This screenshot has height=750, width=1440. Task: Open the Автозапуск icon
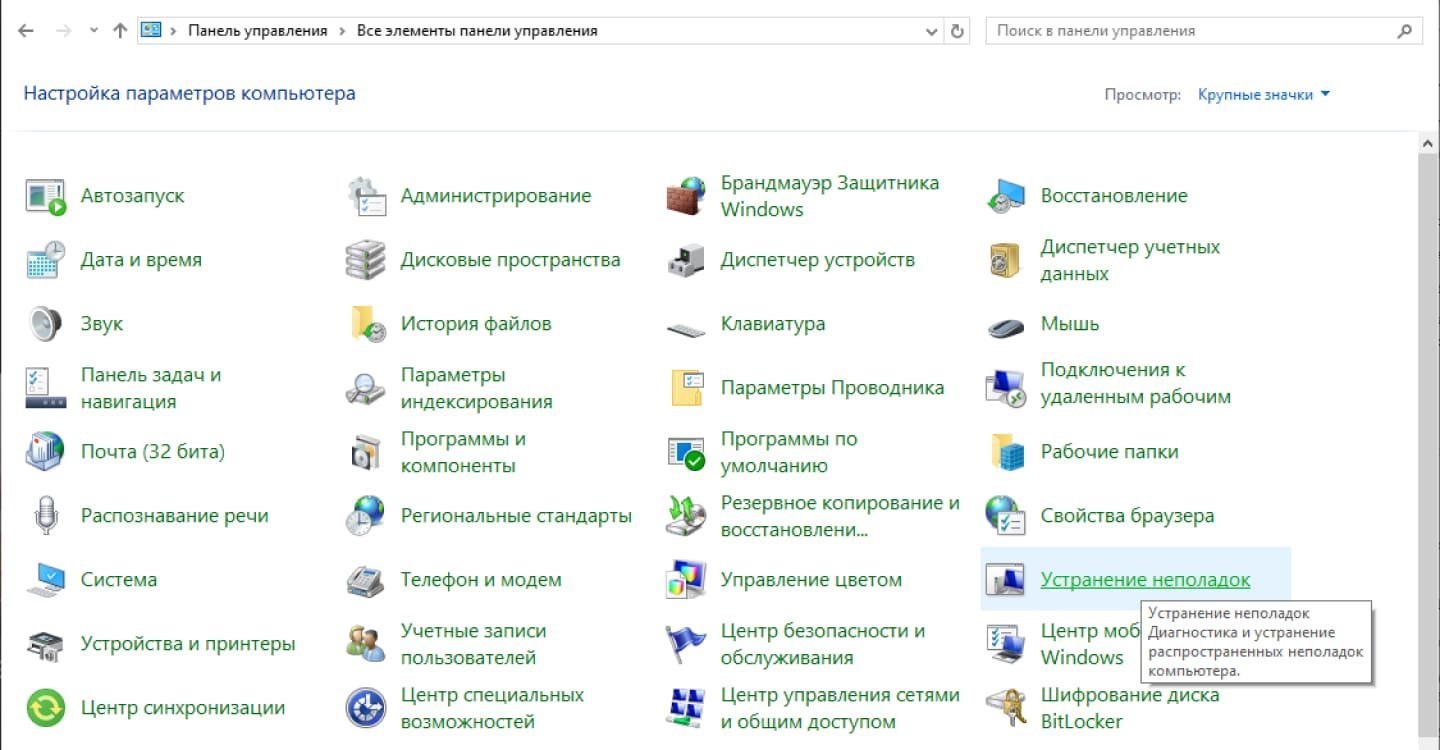[45, 196]
